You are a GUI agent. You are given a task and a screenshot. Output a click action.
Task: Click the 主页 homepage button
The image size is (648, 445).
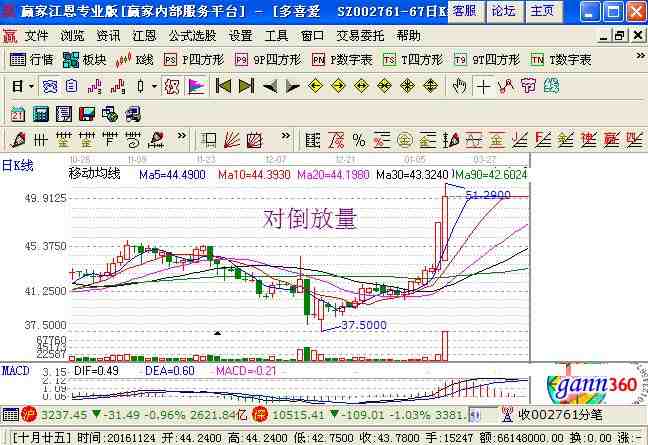(543, 11)
